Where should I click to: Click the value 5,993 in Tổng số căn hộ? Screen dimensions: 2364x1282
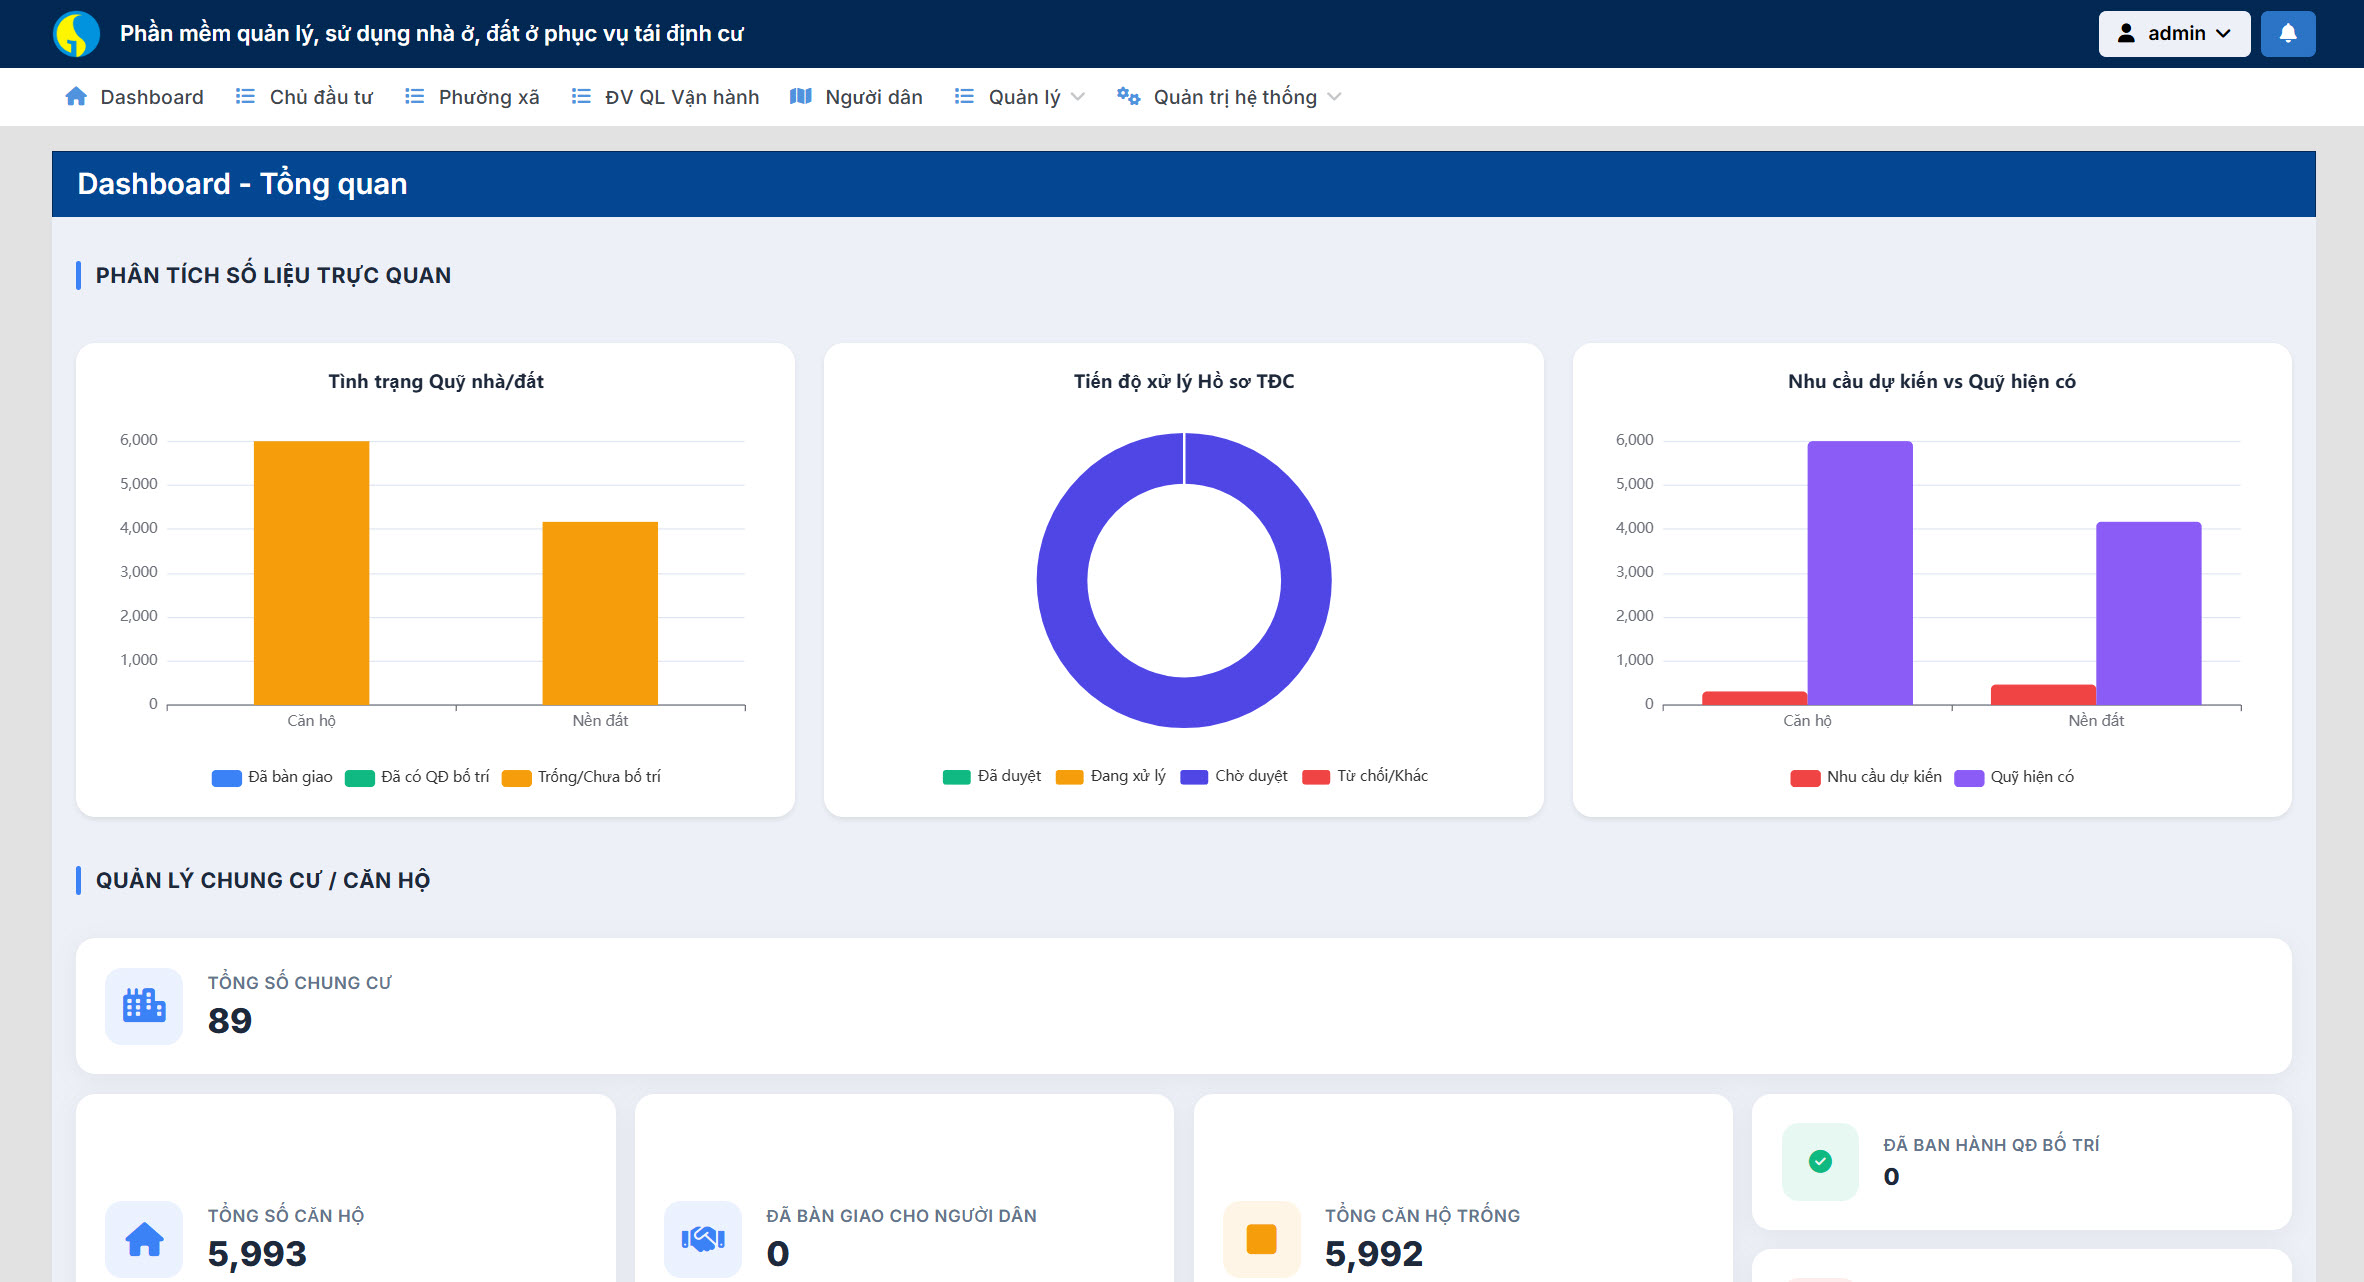(x=257, y=1254)
